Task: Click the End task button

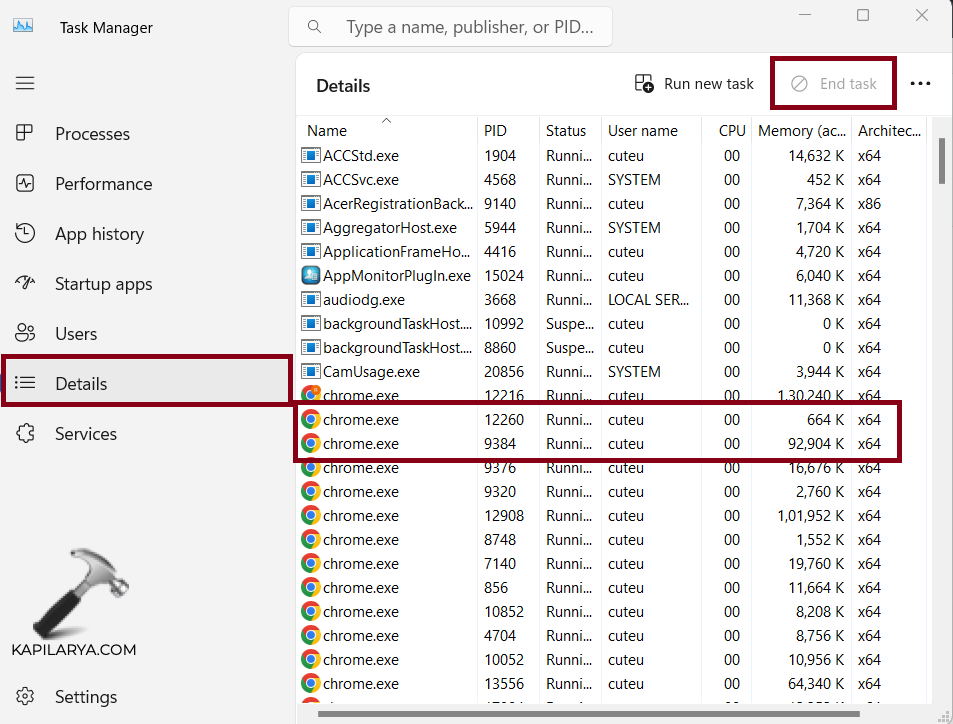Action: point(833,84)
